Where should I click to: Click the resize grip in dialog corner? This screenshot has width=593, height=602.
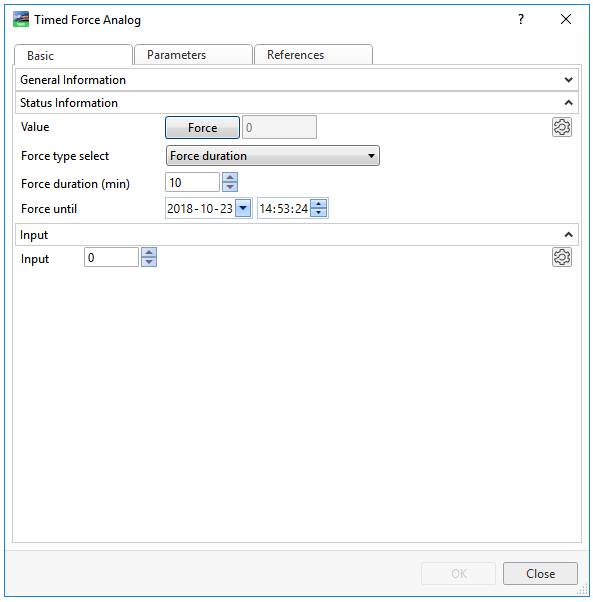[x=583, y=589]
